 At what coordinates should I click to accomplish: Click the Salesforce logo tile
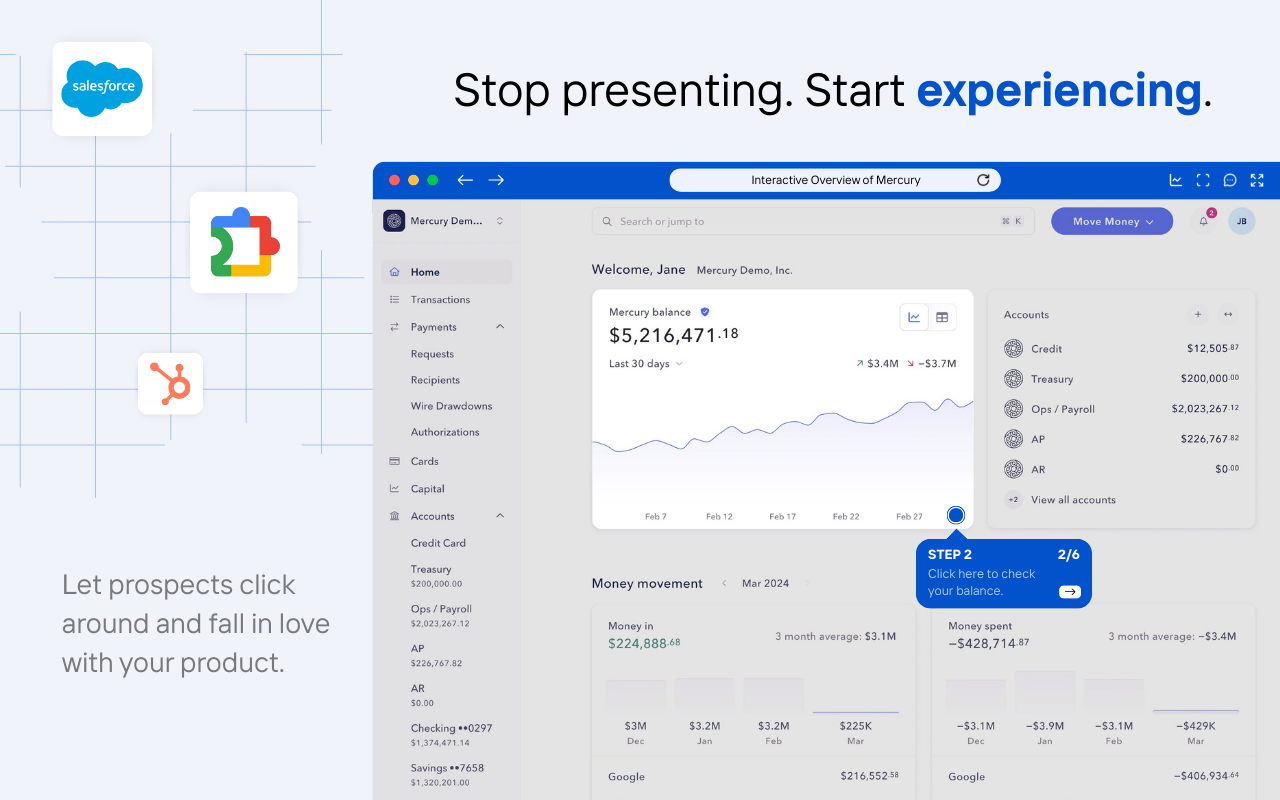pyautogui.click(x=102, y=88)
